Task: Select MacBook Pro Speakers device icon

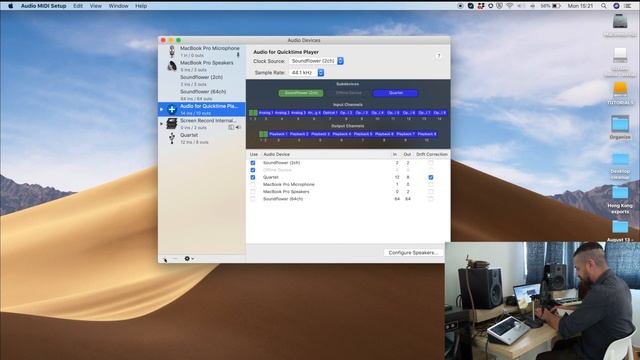Action: [172, 66]
